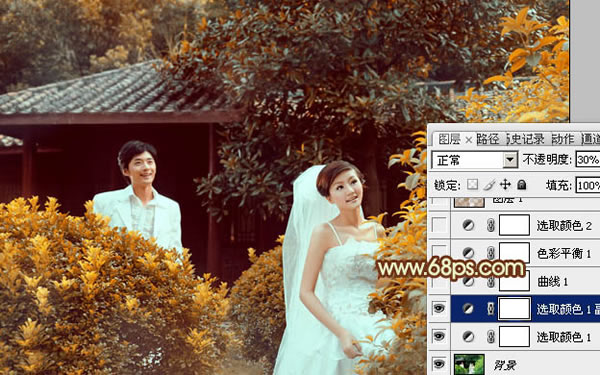
Task: Click mask thumbnail of 色彩平衡 1 layer
Action: [514, 253]
